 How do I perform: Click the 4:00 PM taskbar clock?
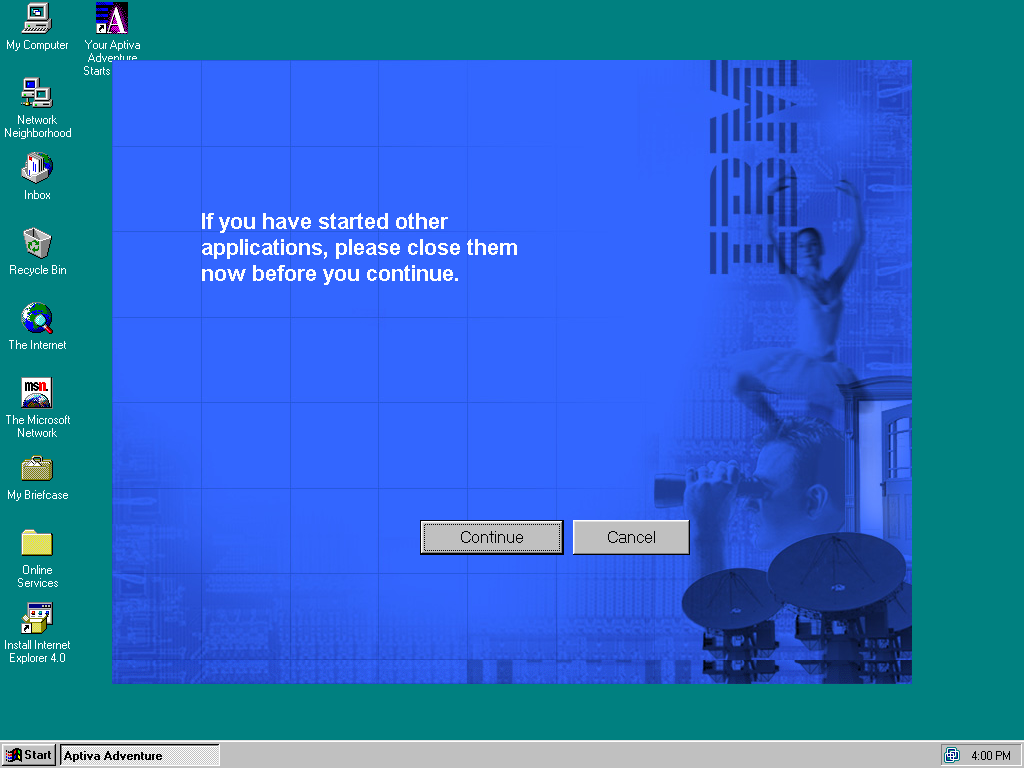[990, 755]
